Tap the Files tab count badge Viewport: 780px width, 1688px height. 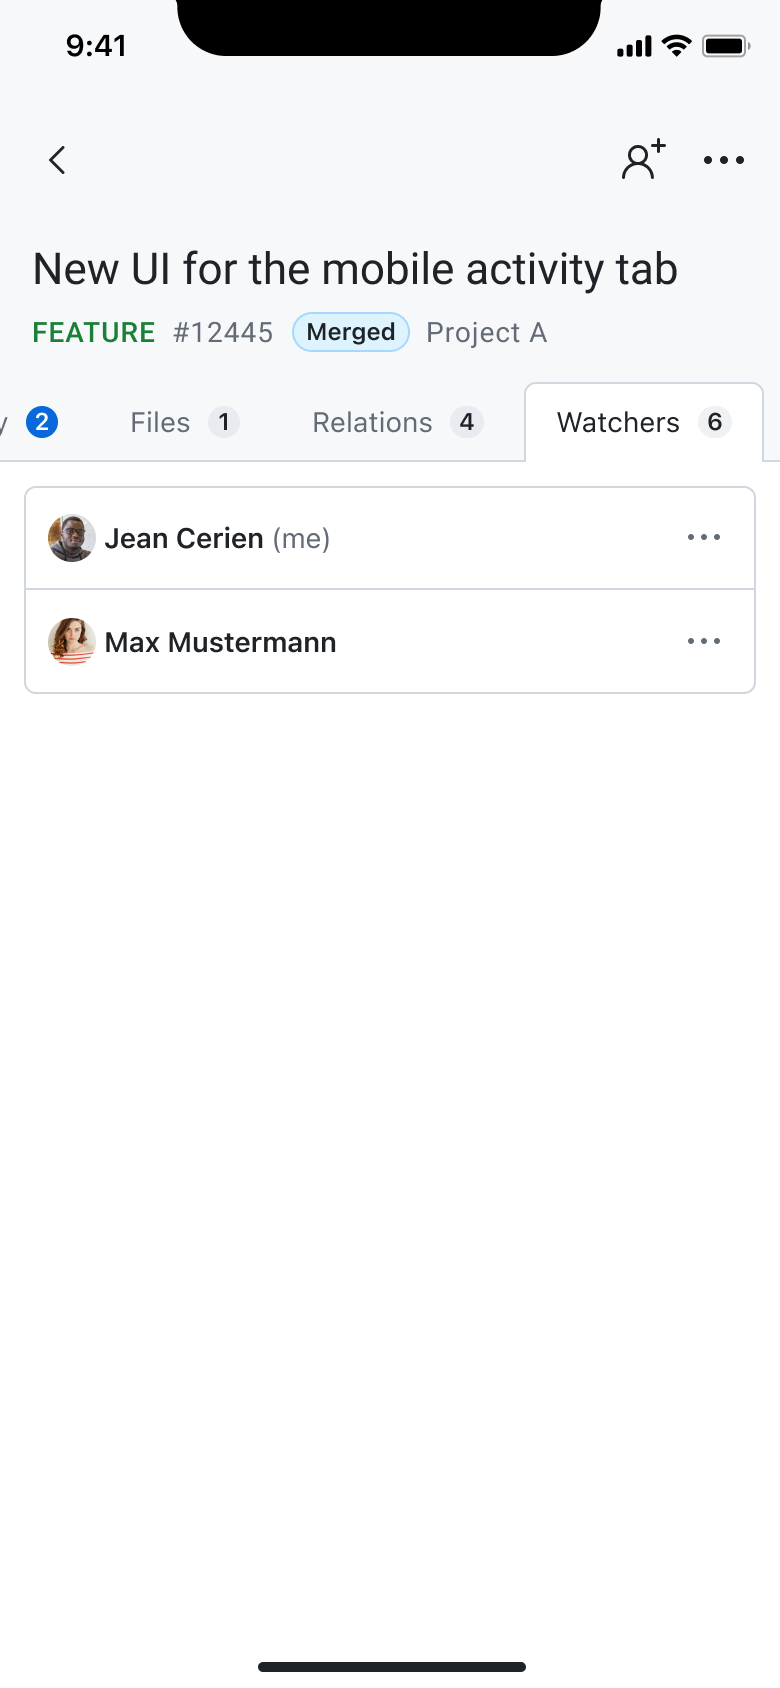click(225, 422)
